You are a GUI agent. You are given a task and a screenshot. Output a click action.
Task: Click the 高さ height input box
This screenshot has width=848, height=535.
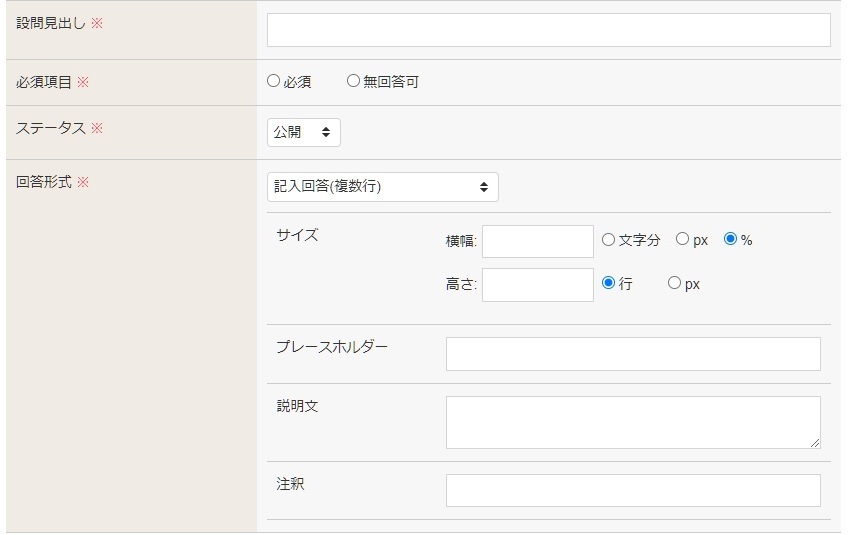(537, 285)
